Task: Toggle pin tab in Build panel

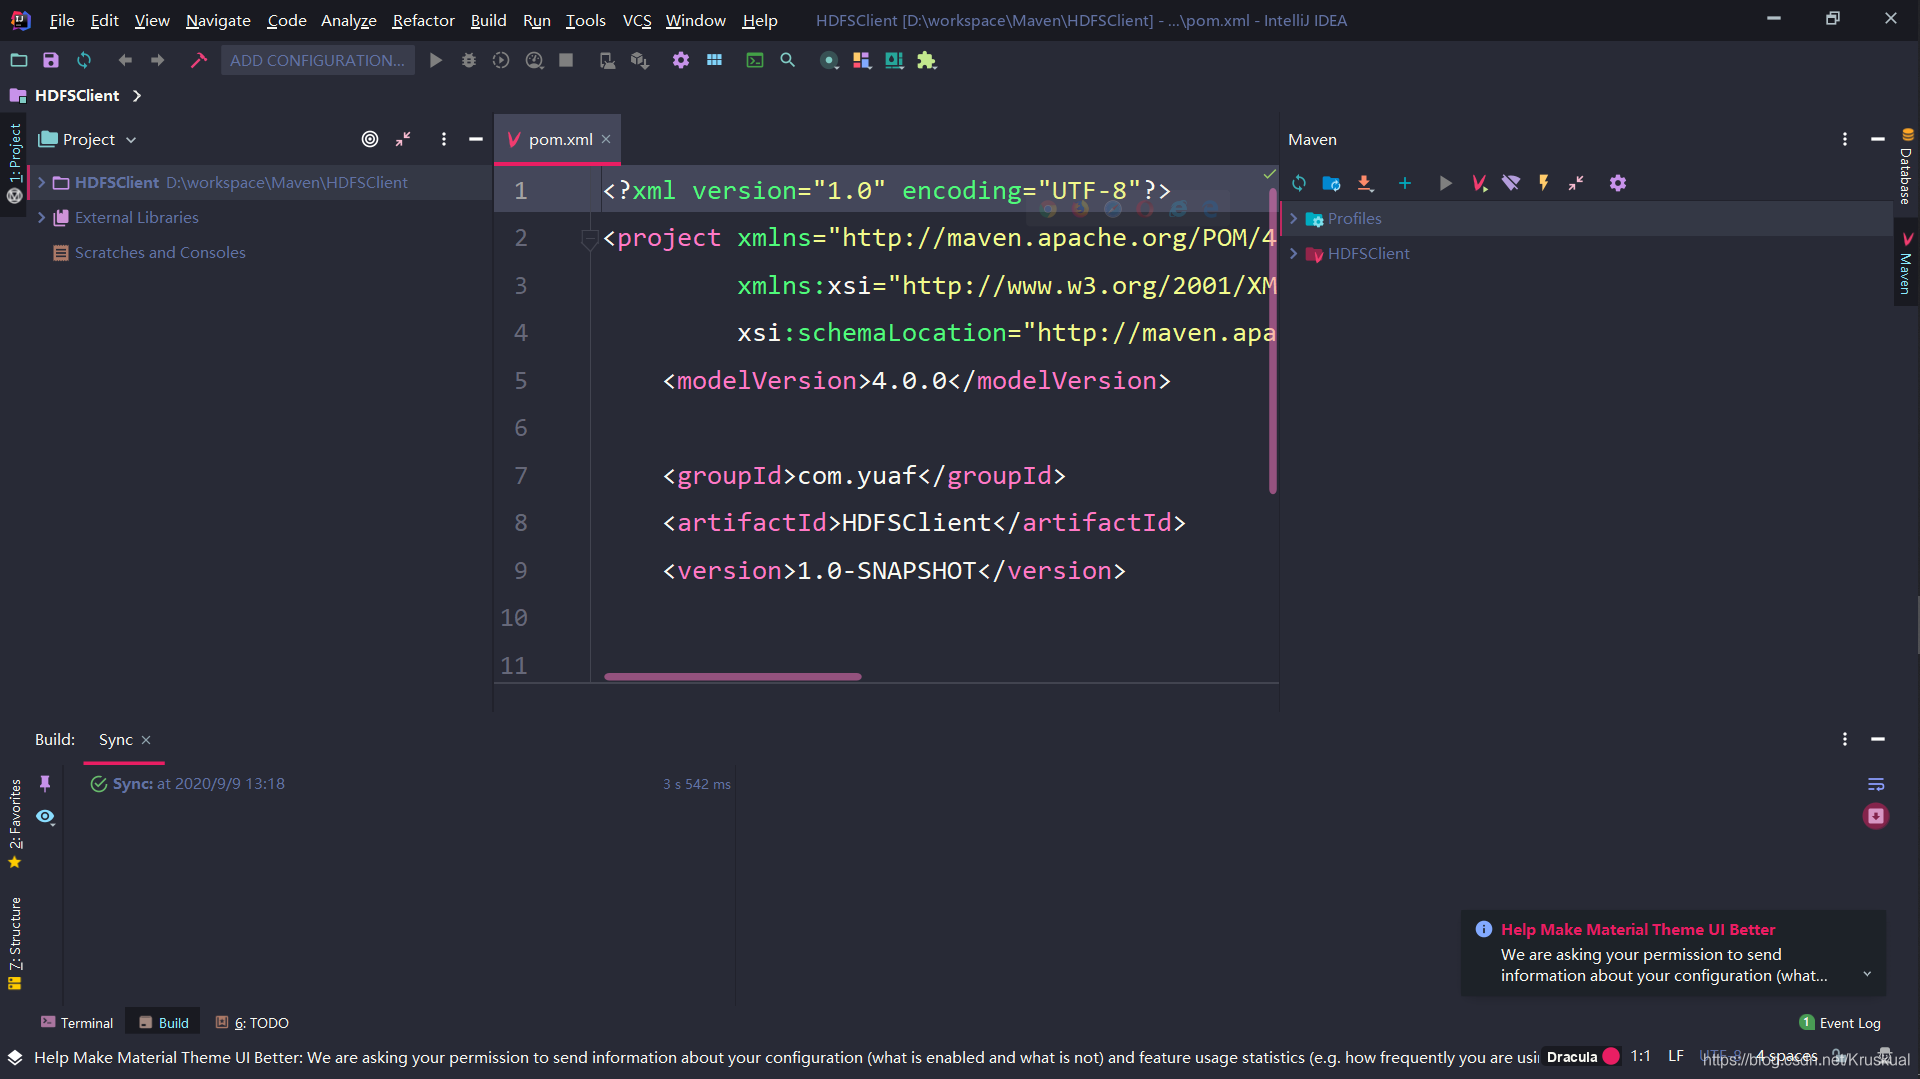Action: pyautogui.click(x=45, y=783)
